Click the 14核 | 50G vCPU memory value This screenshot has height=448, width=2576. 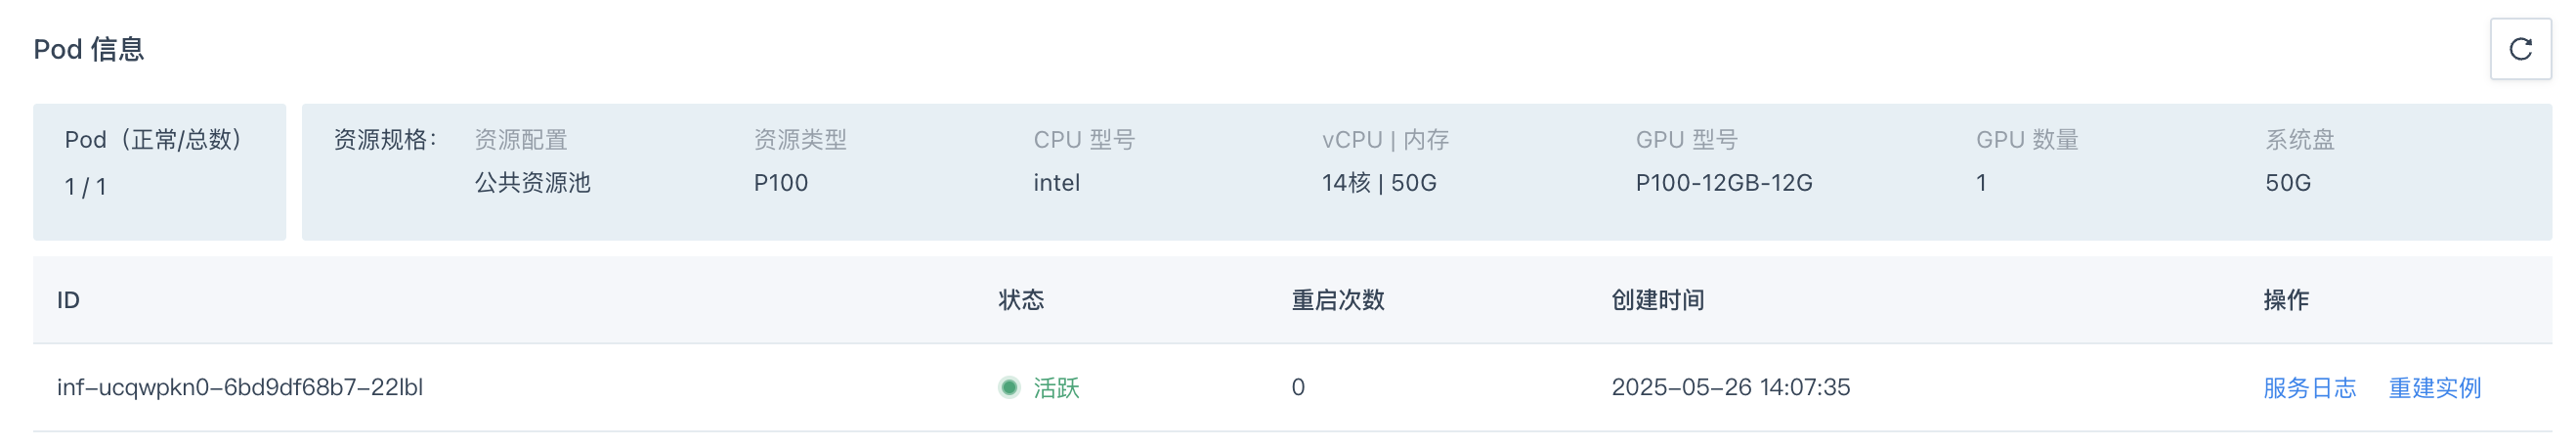(x=1379, y=183)
